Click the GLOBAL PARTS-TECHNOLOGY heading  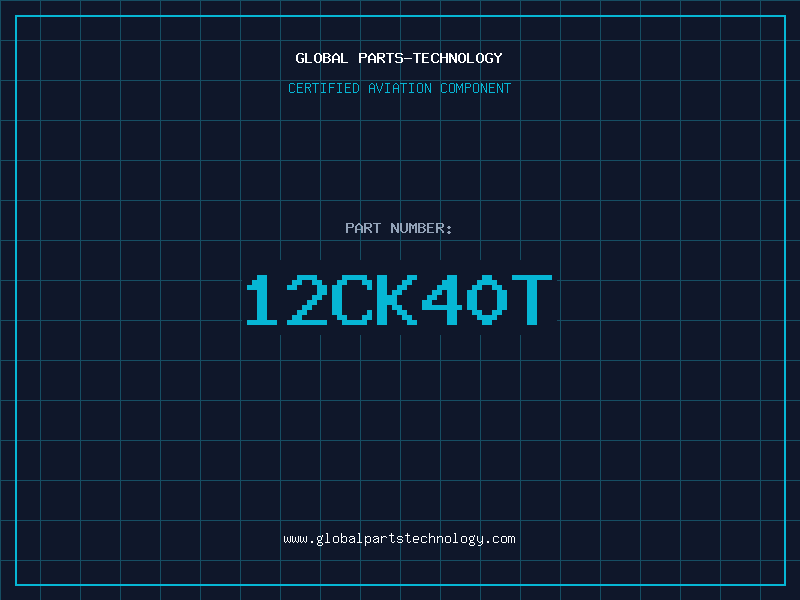point(399,58)
